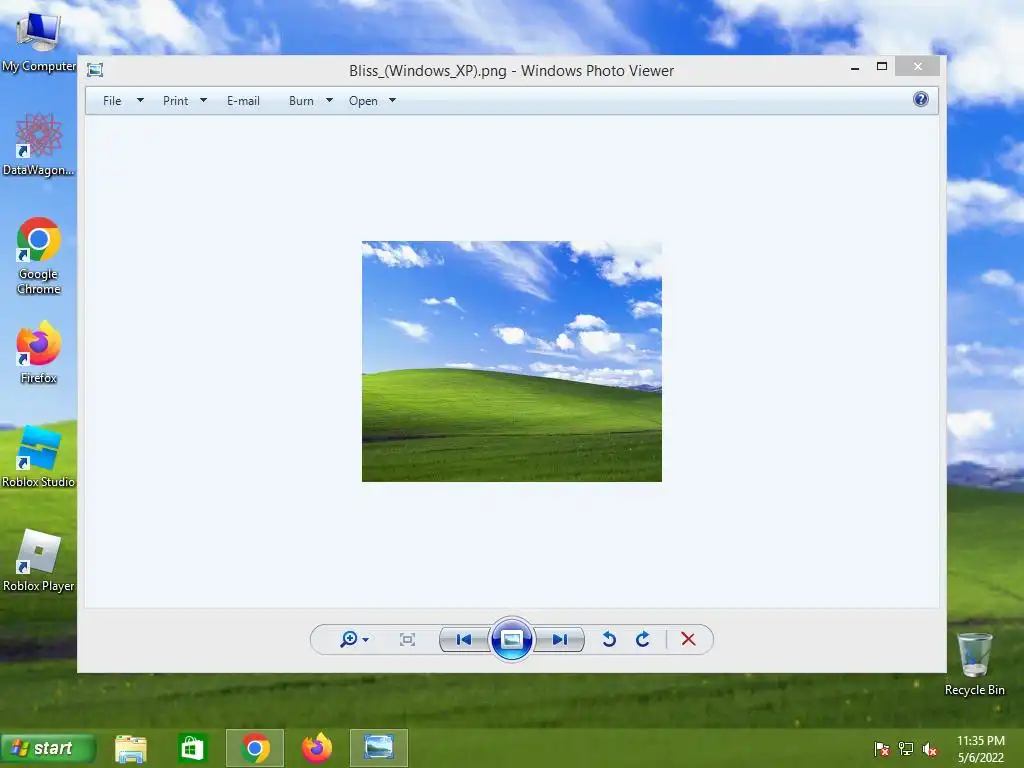Rotate the photo counterclockwise
Image resolution: width=1024 pixels, height=768 pixels.
coord(609,639)
